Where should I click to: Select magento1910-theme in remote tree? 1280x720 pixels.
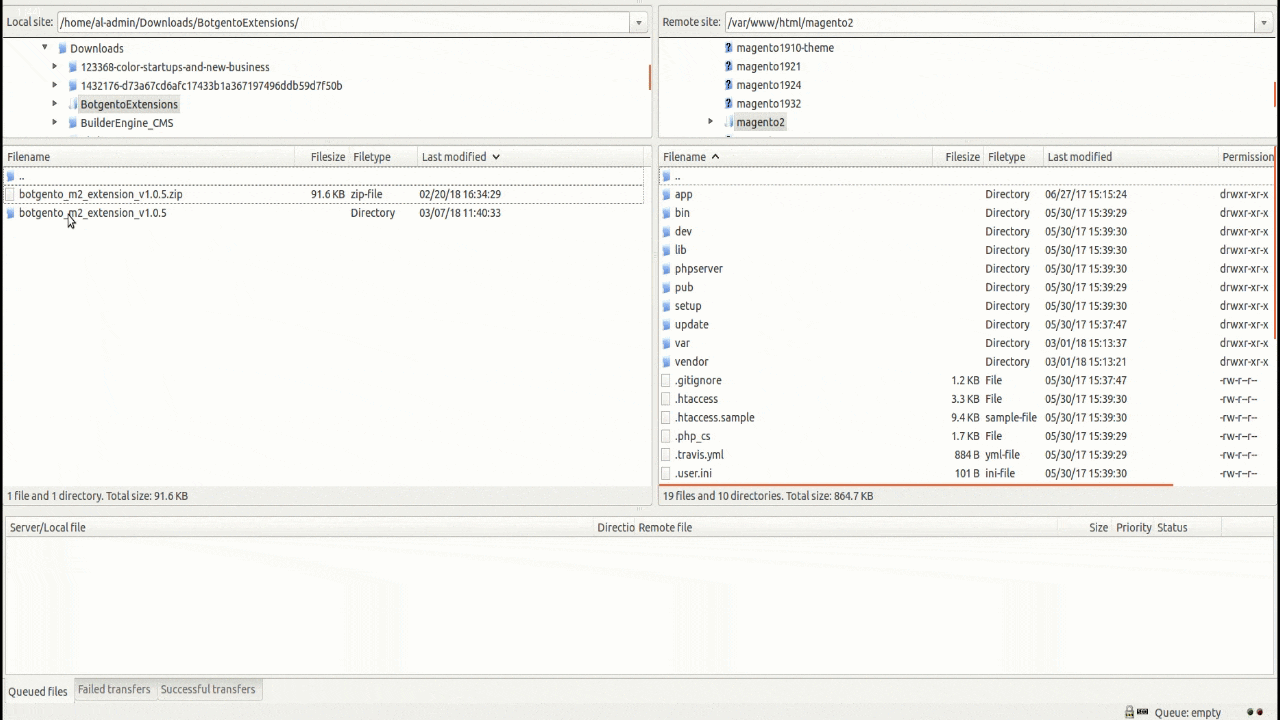(785, 48)
